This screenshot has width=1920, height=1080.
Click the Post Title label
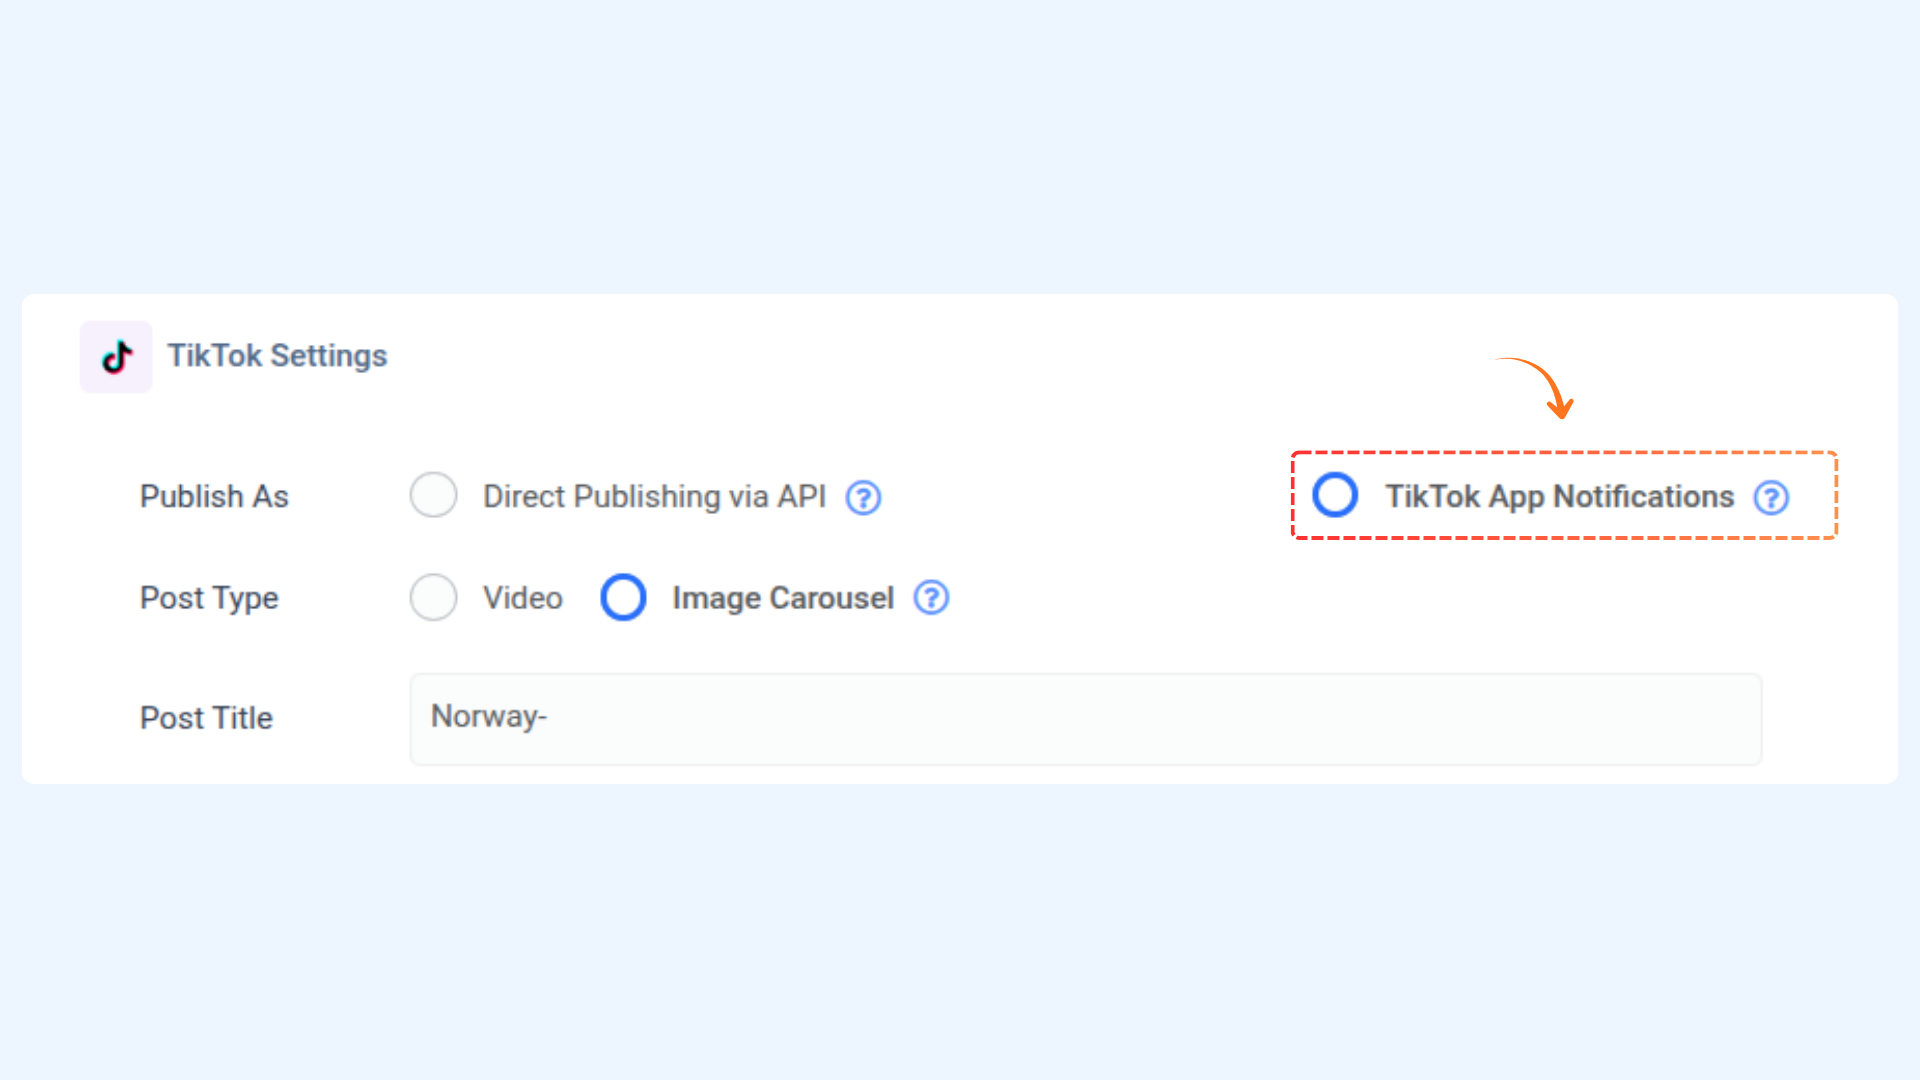tap(206, 718)
